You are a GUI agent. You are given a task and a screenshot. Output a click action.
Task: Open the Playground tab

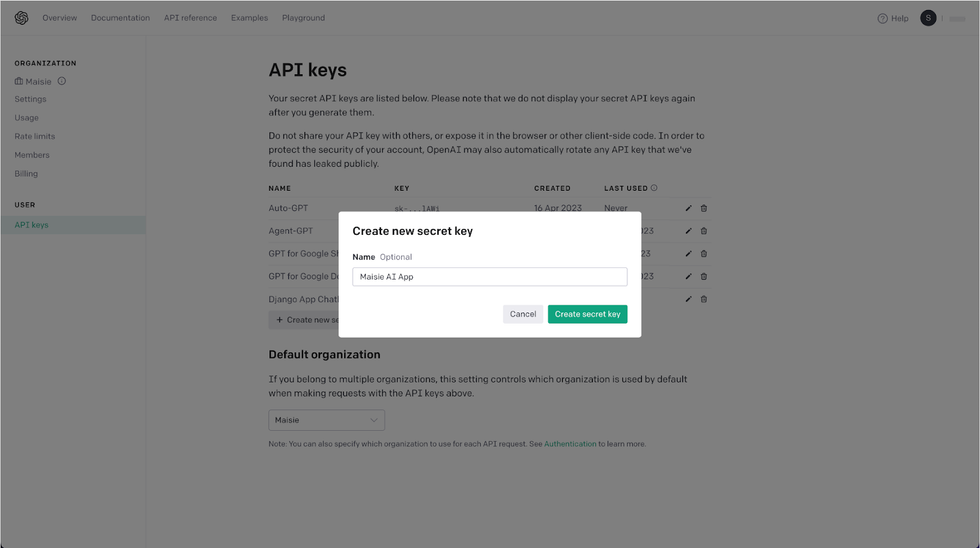point(304,18)
